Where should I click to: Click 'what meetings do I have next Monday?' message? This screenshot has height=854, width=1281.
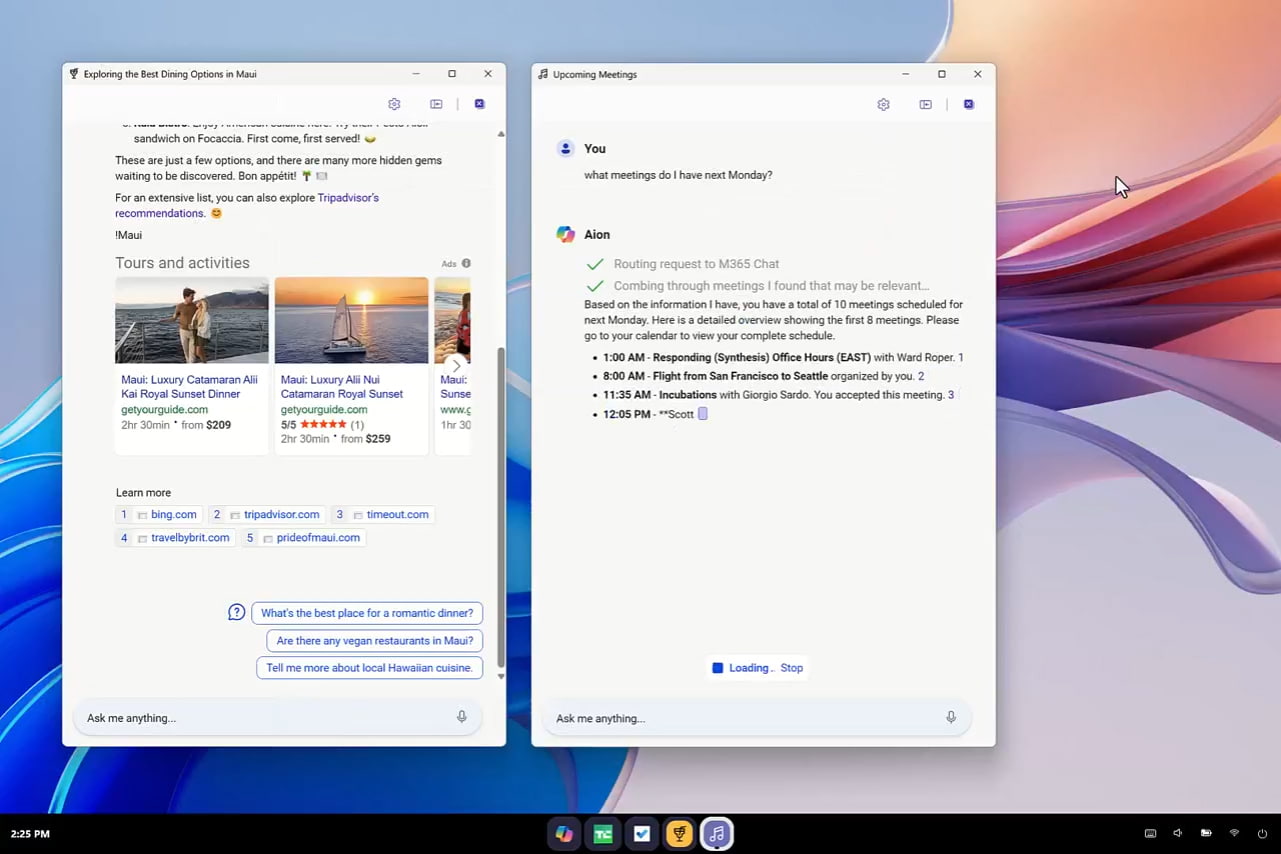click(678, 175)
